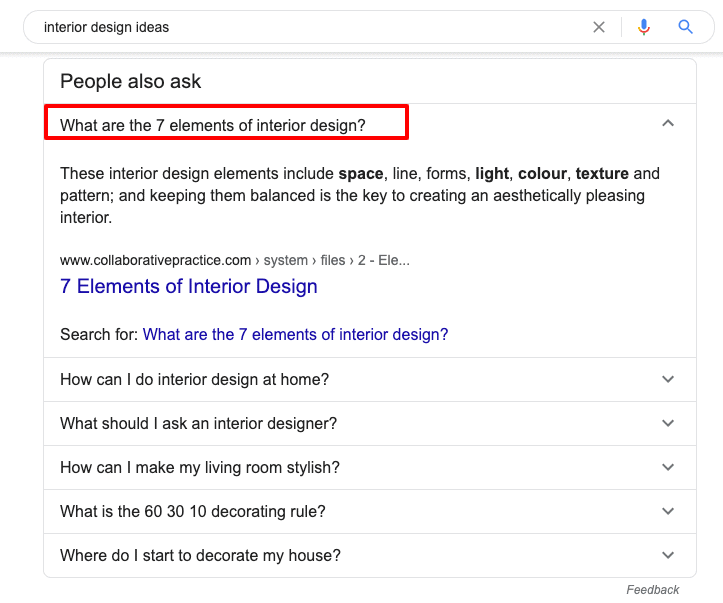The width and height of the screenshot is (723, 603).
Task: Start voice search with the microphone icon
Action: click(644, 27)
